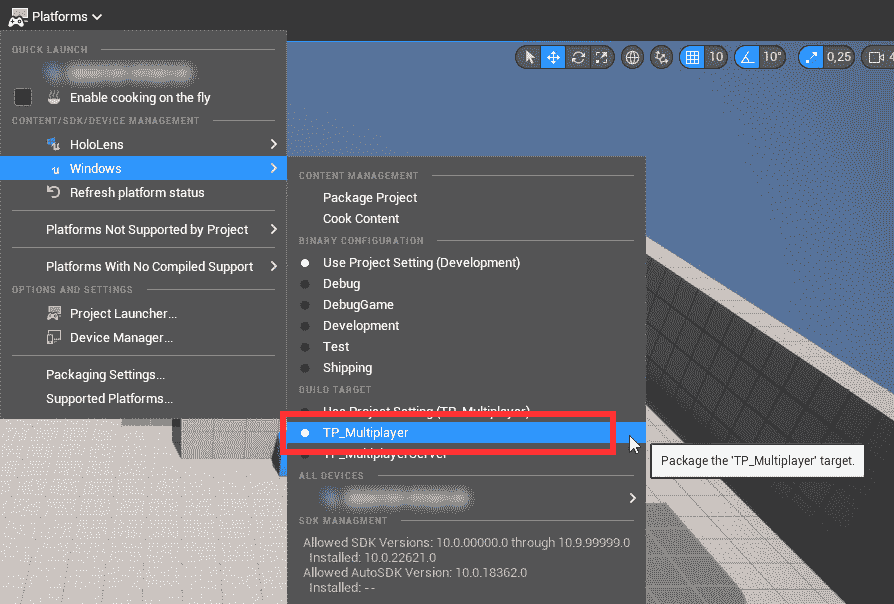
Task: Click the camera speed icon
Action: [x=876, y=57]
